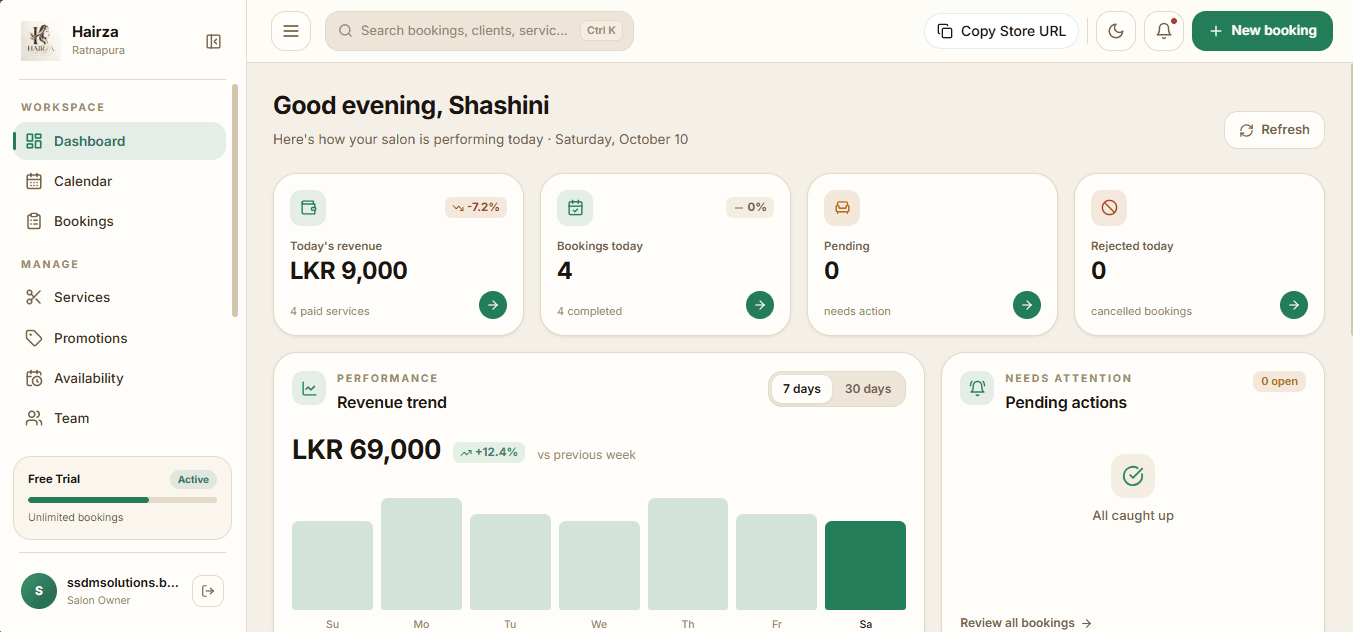This screenshot has height=632, width=1353.
Task: Open notifications bell icon
Action: pyautogui.click(x=1164, y=31)
